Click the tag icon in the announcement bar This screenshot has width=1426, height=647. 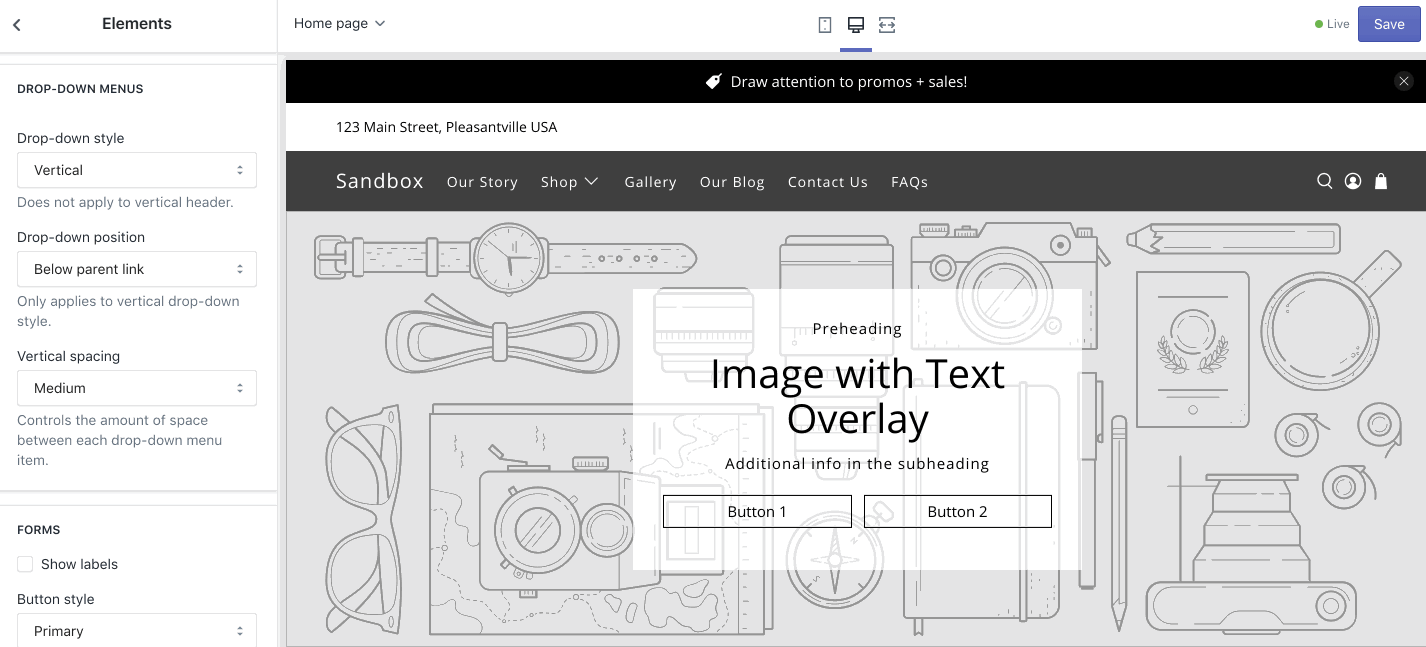pyautogui.click(x=713, y=81)
